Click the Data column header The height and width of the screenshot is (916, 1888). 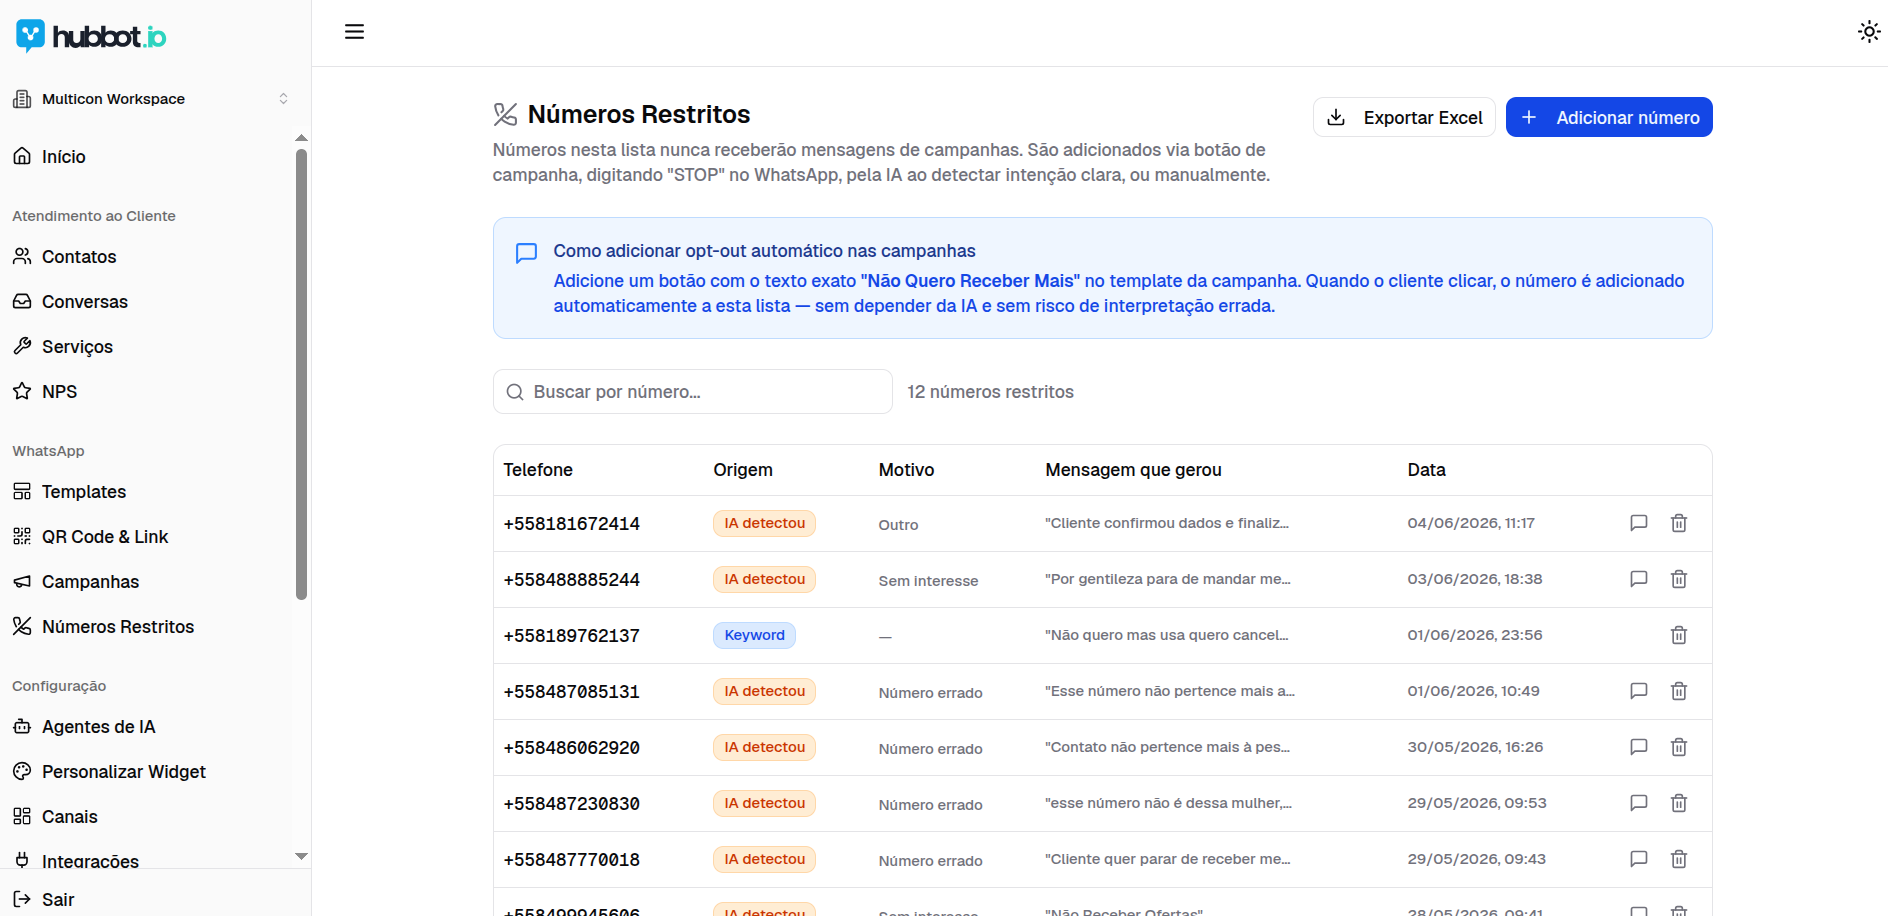[1426, 470]
